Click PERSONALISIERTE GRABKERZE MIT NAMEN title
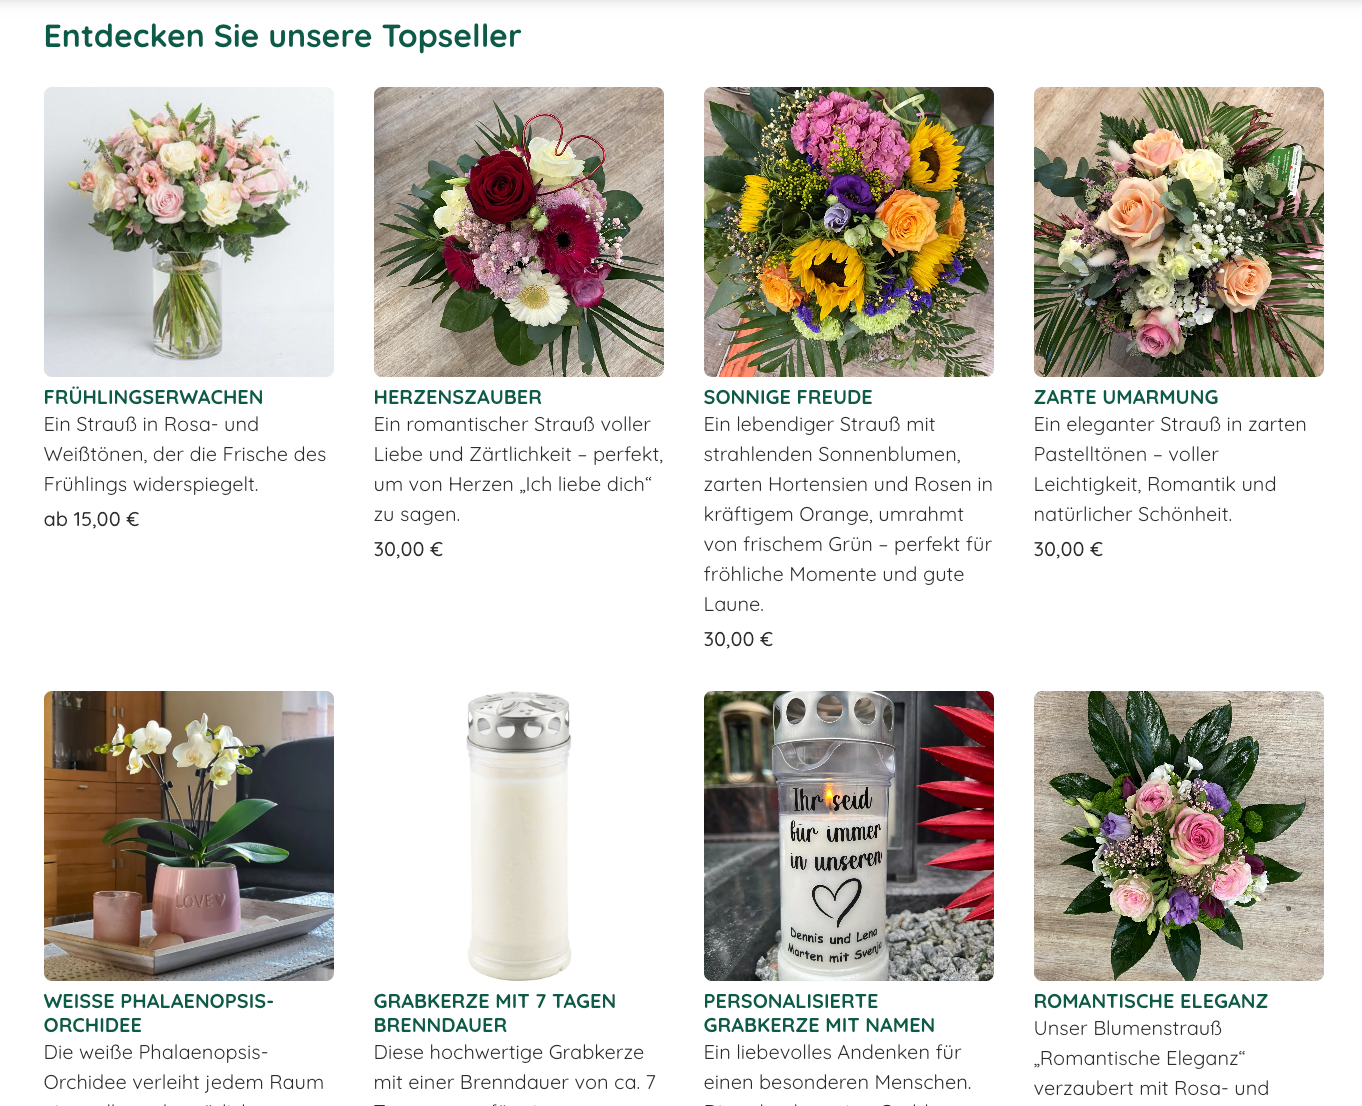 pyautogui.click(x=820, y=1013)
